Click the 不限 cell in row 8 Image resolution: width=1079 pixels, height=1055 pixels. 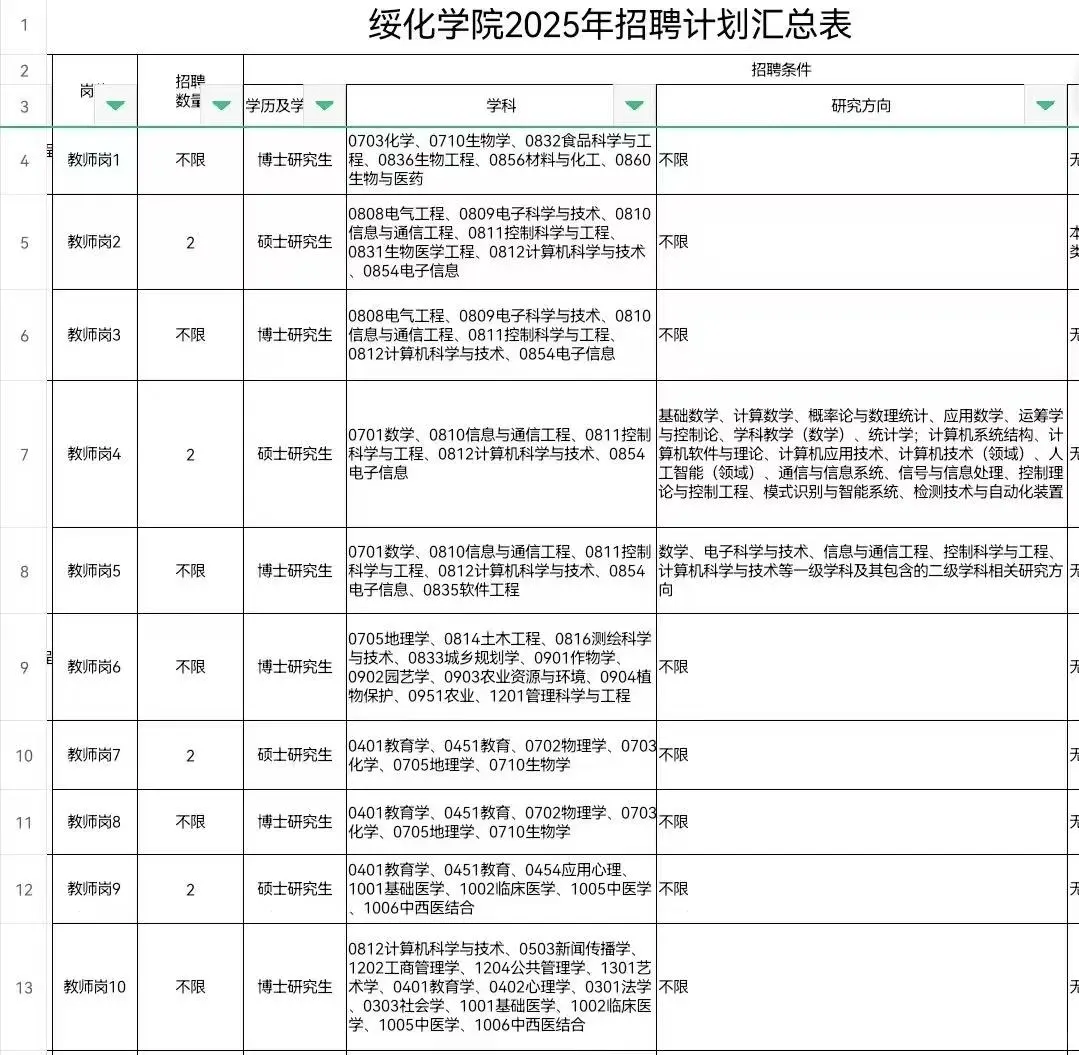coord(190,572)
